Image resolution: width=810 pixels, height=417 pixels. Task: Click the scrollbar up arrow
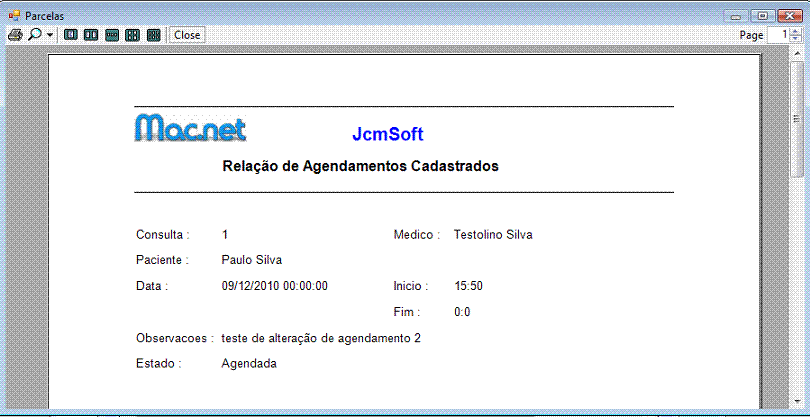[798, 53]
